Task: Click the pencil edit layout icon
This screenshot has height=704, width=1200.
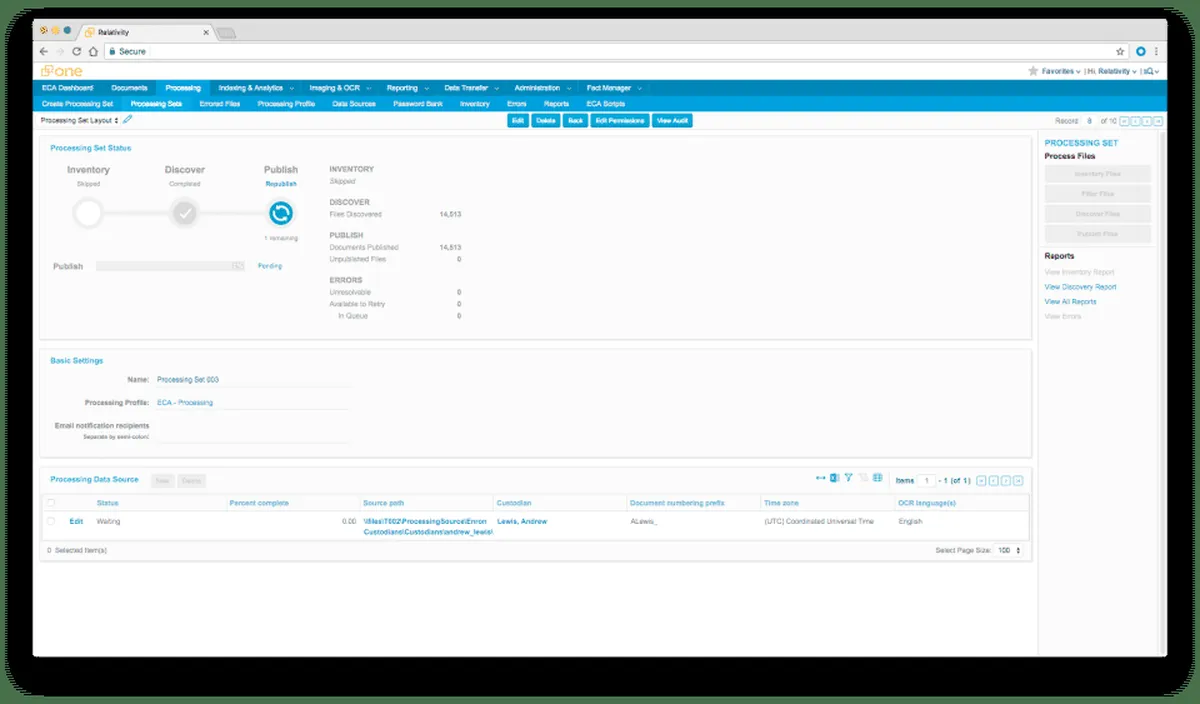Action: 127,120
